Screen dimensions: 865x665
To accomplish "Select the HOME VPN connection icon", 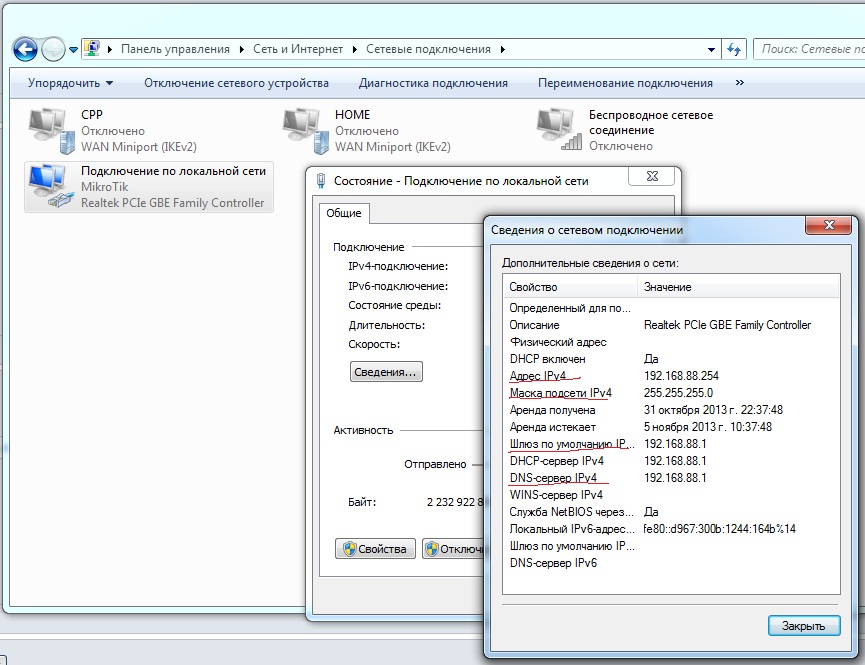I will [306, 131].
